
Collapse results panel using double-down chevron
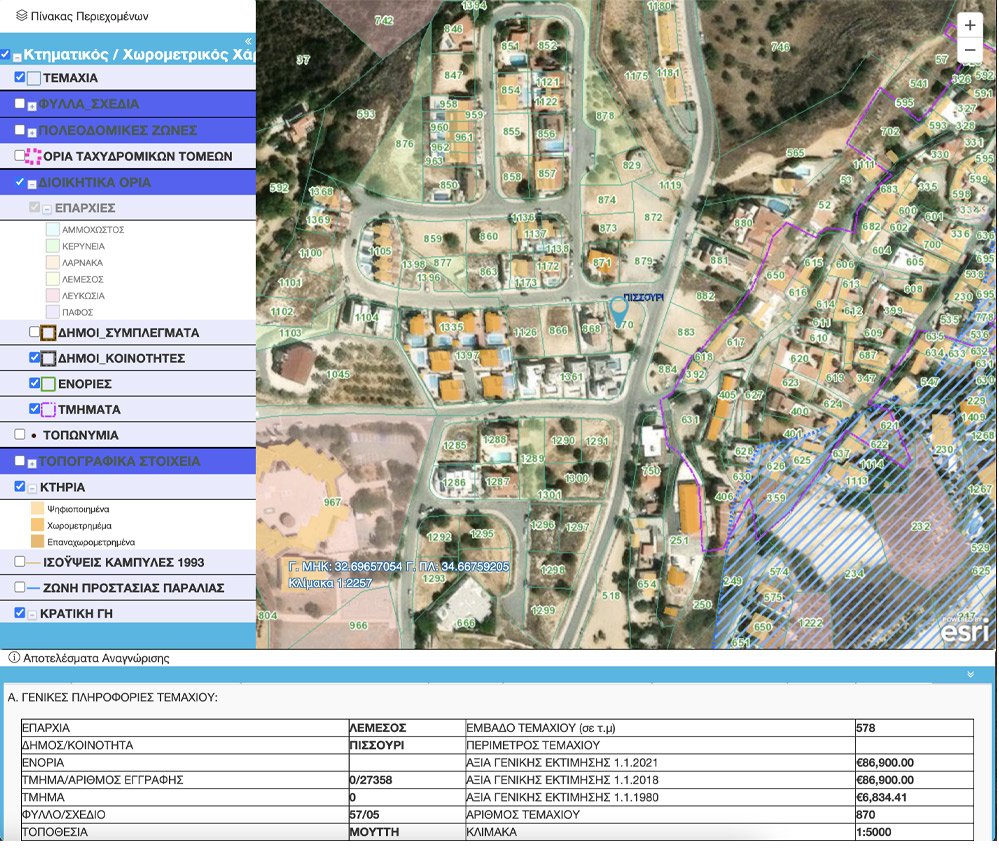pos(970,675)
